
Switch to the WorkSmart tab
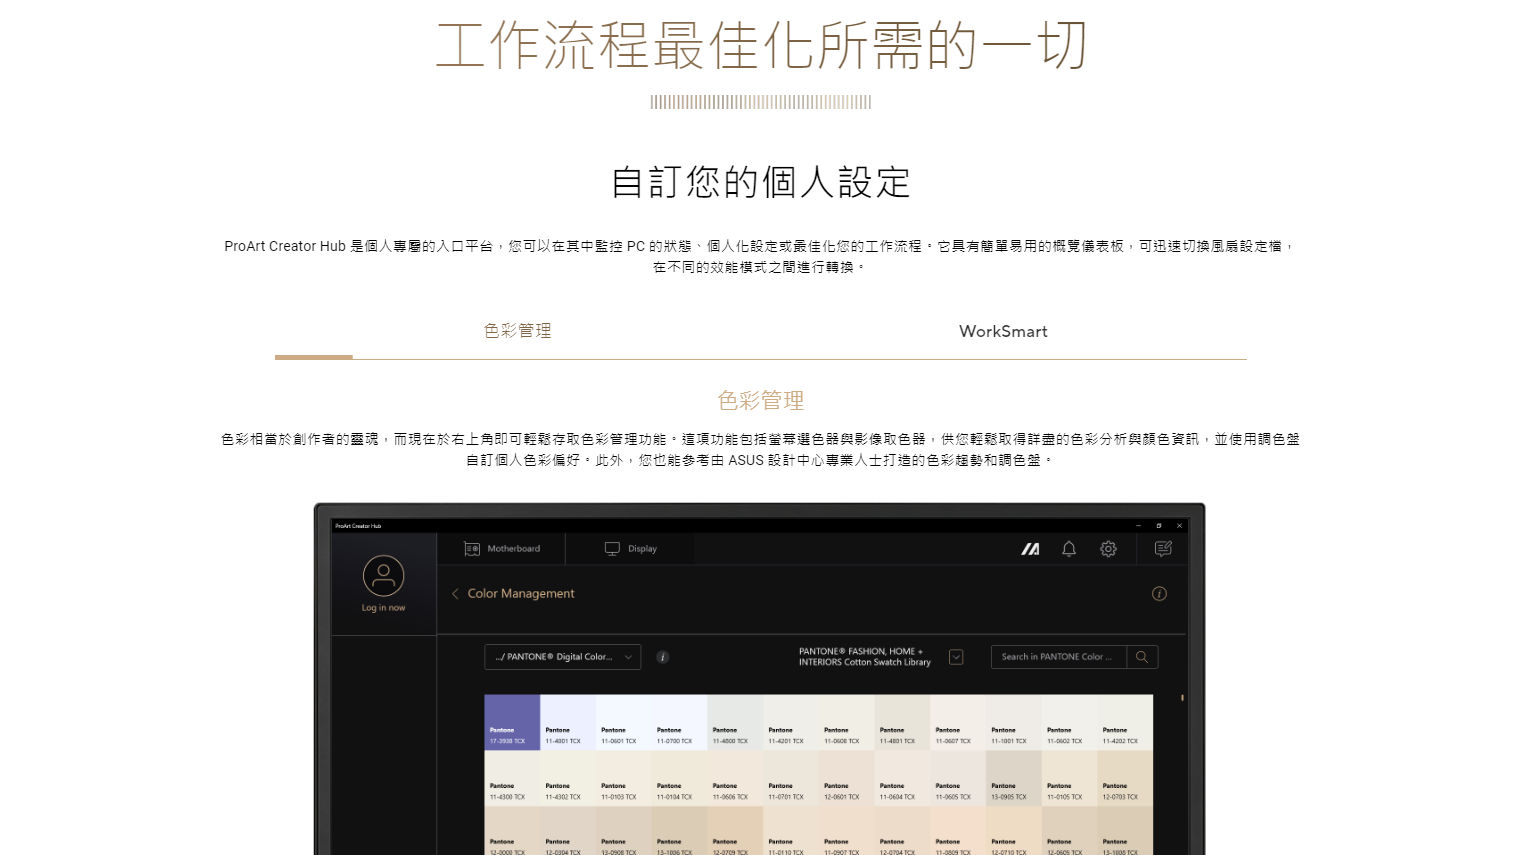(1003, 331)
